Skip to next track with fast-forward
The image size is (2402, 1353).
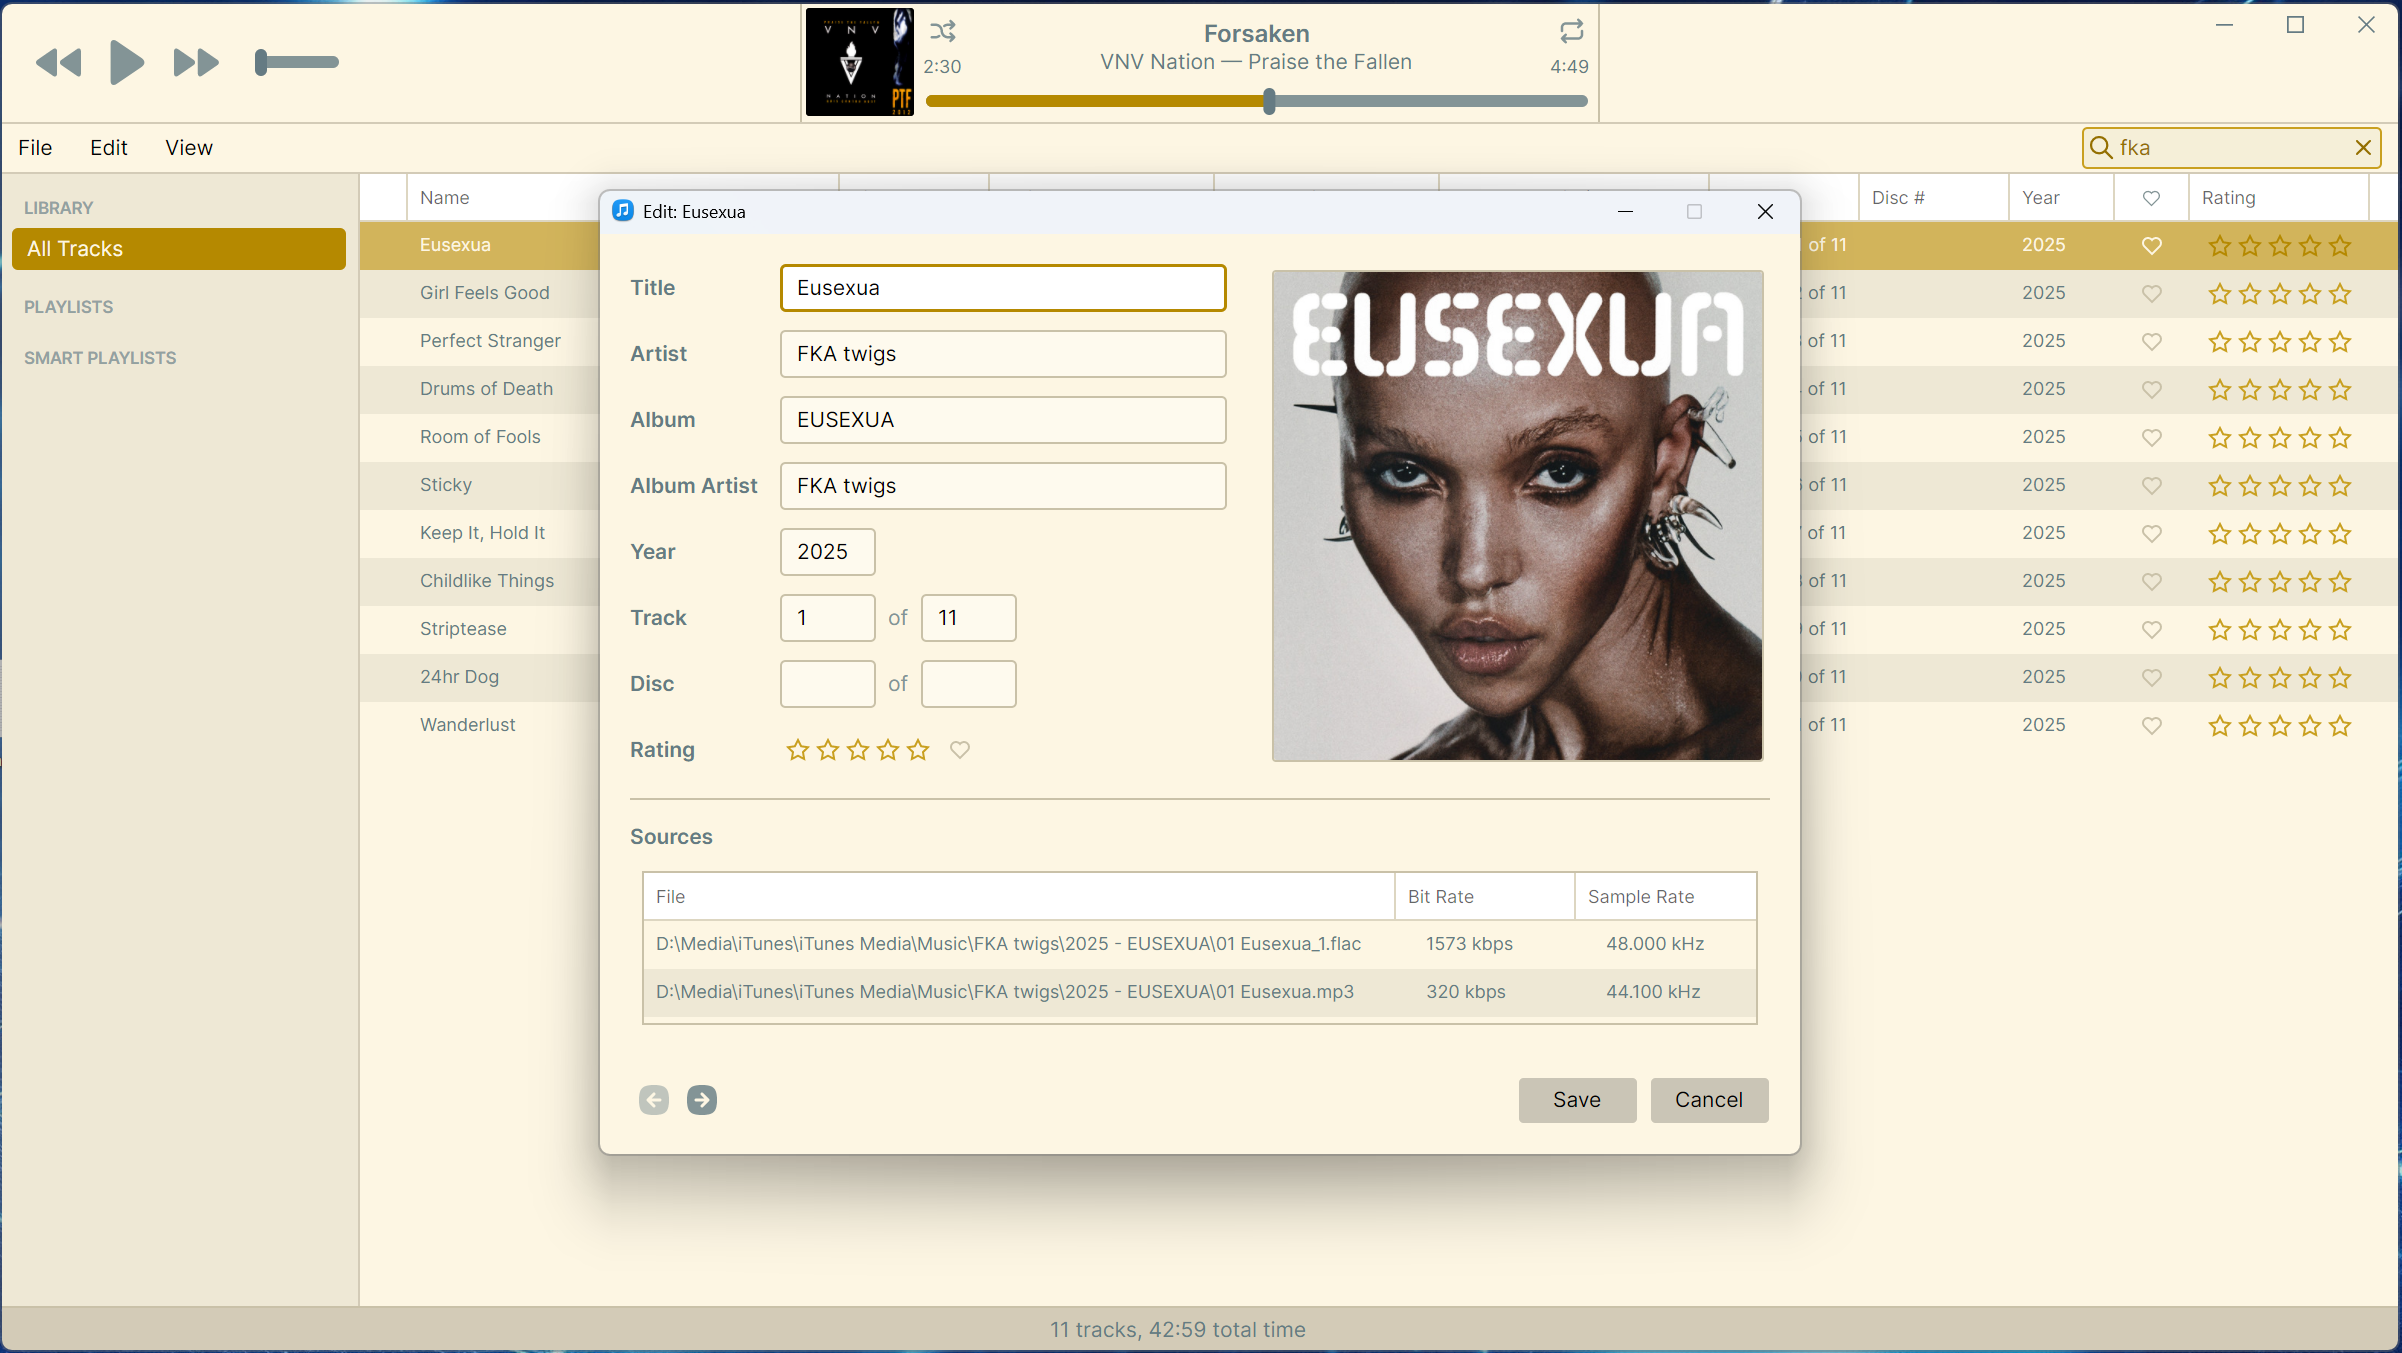(196, 63)
